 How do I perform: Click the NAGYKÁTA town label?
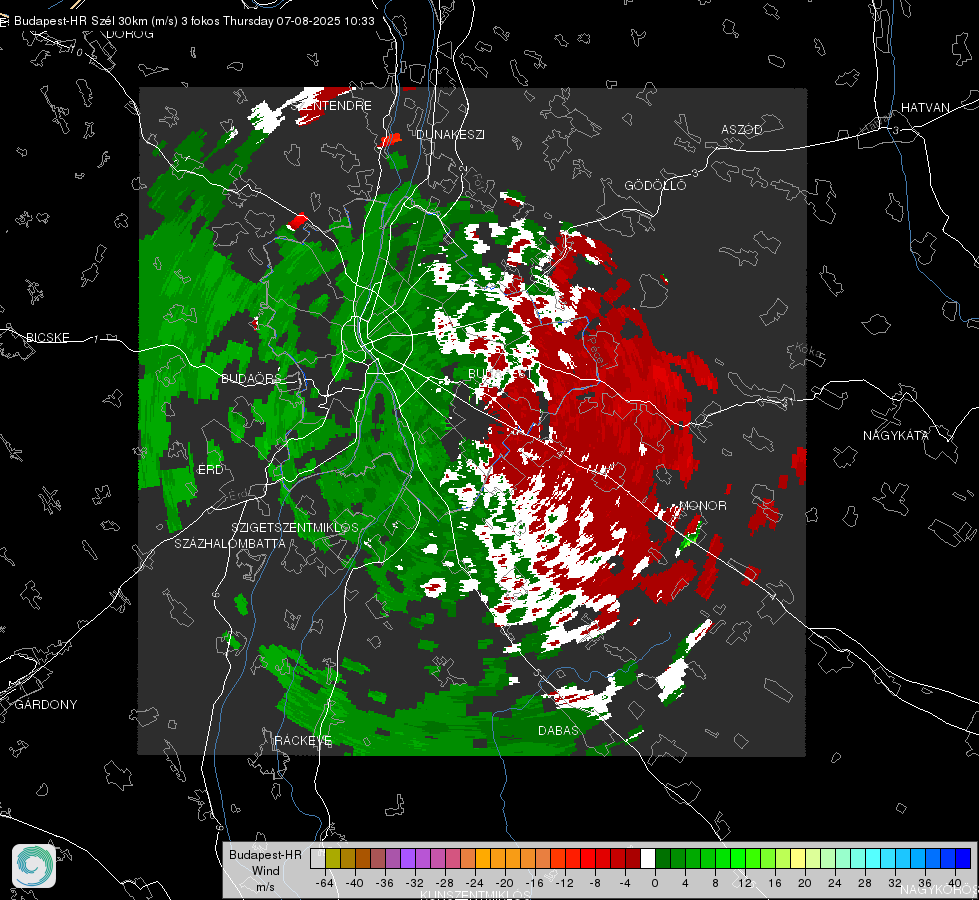[895, 436]
